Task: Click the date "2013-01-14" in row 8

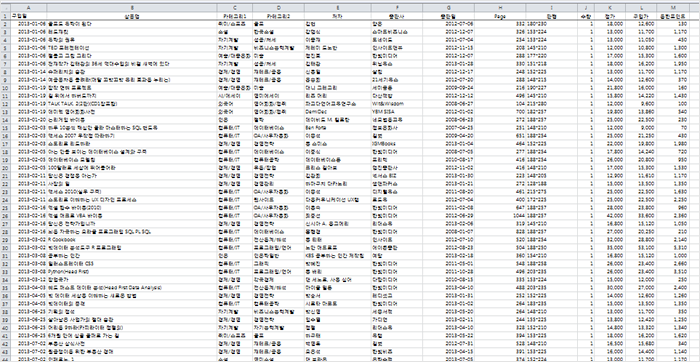Action: pos(29,71)
